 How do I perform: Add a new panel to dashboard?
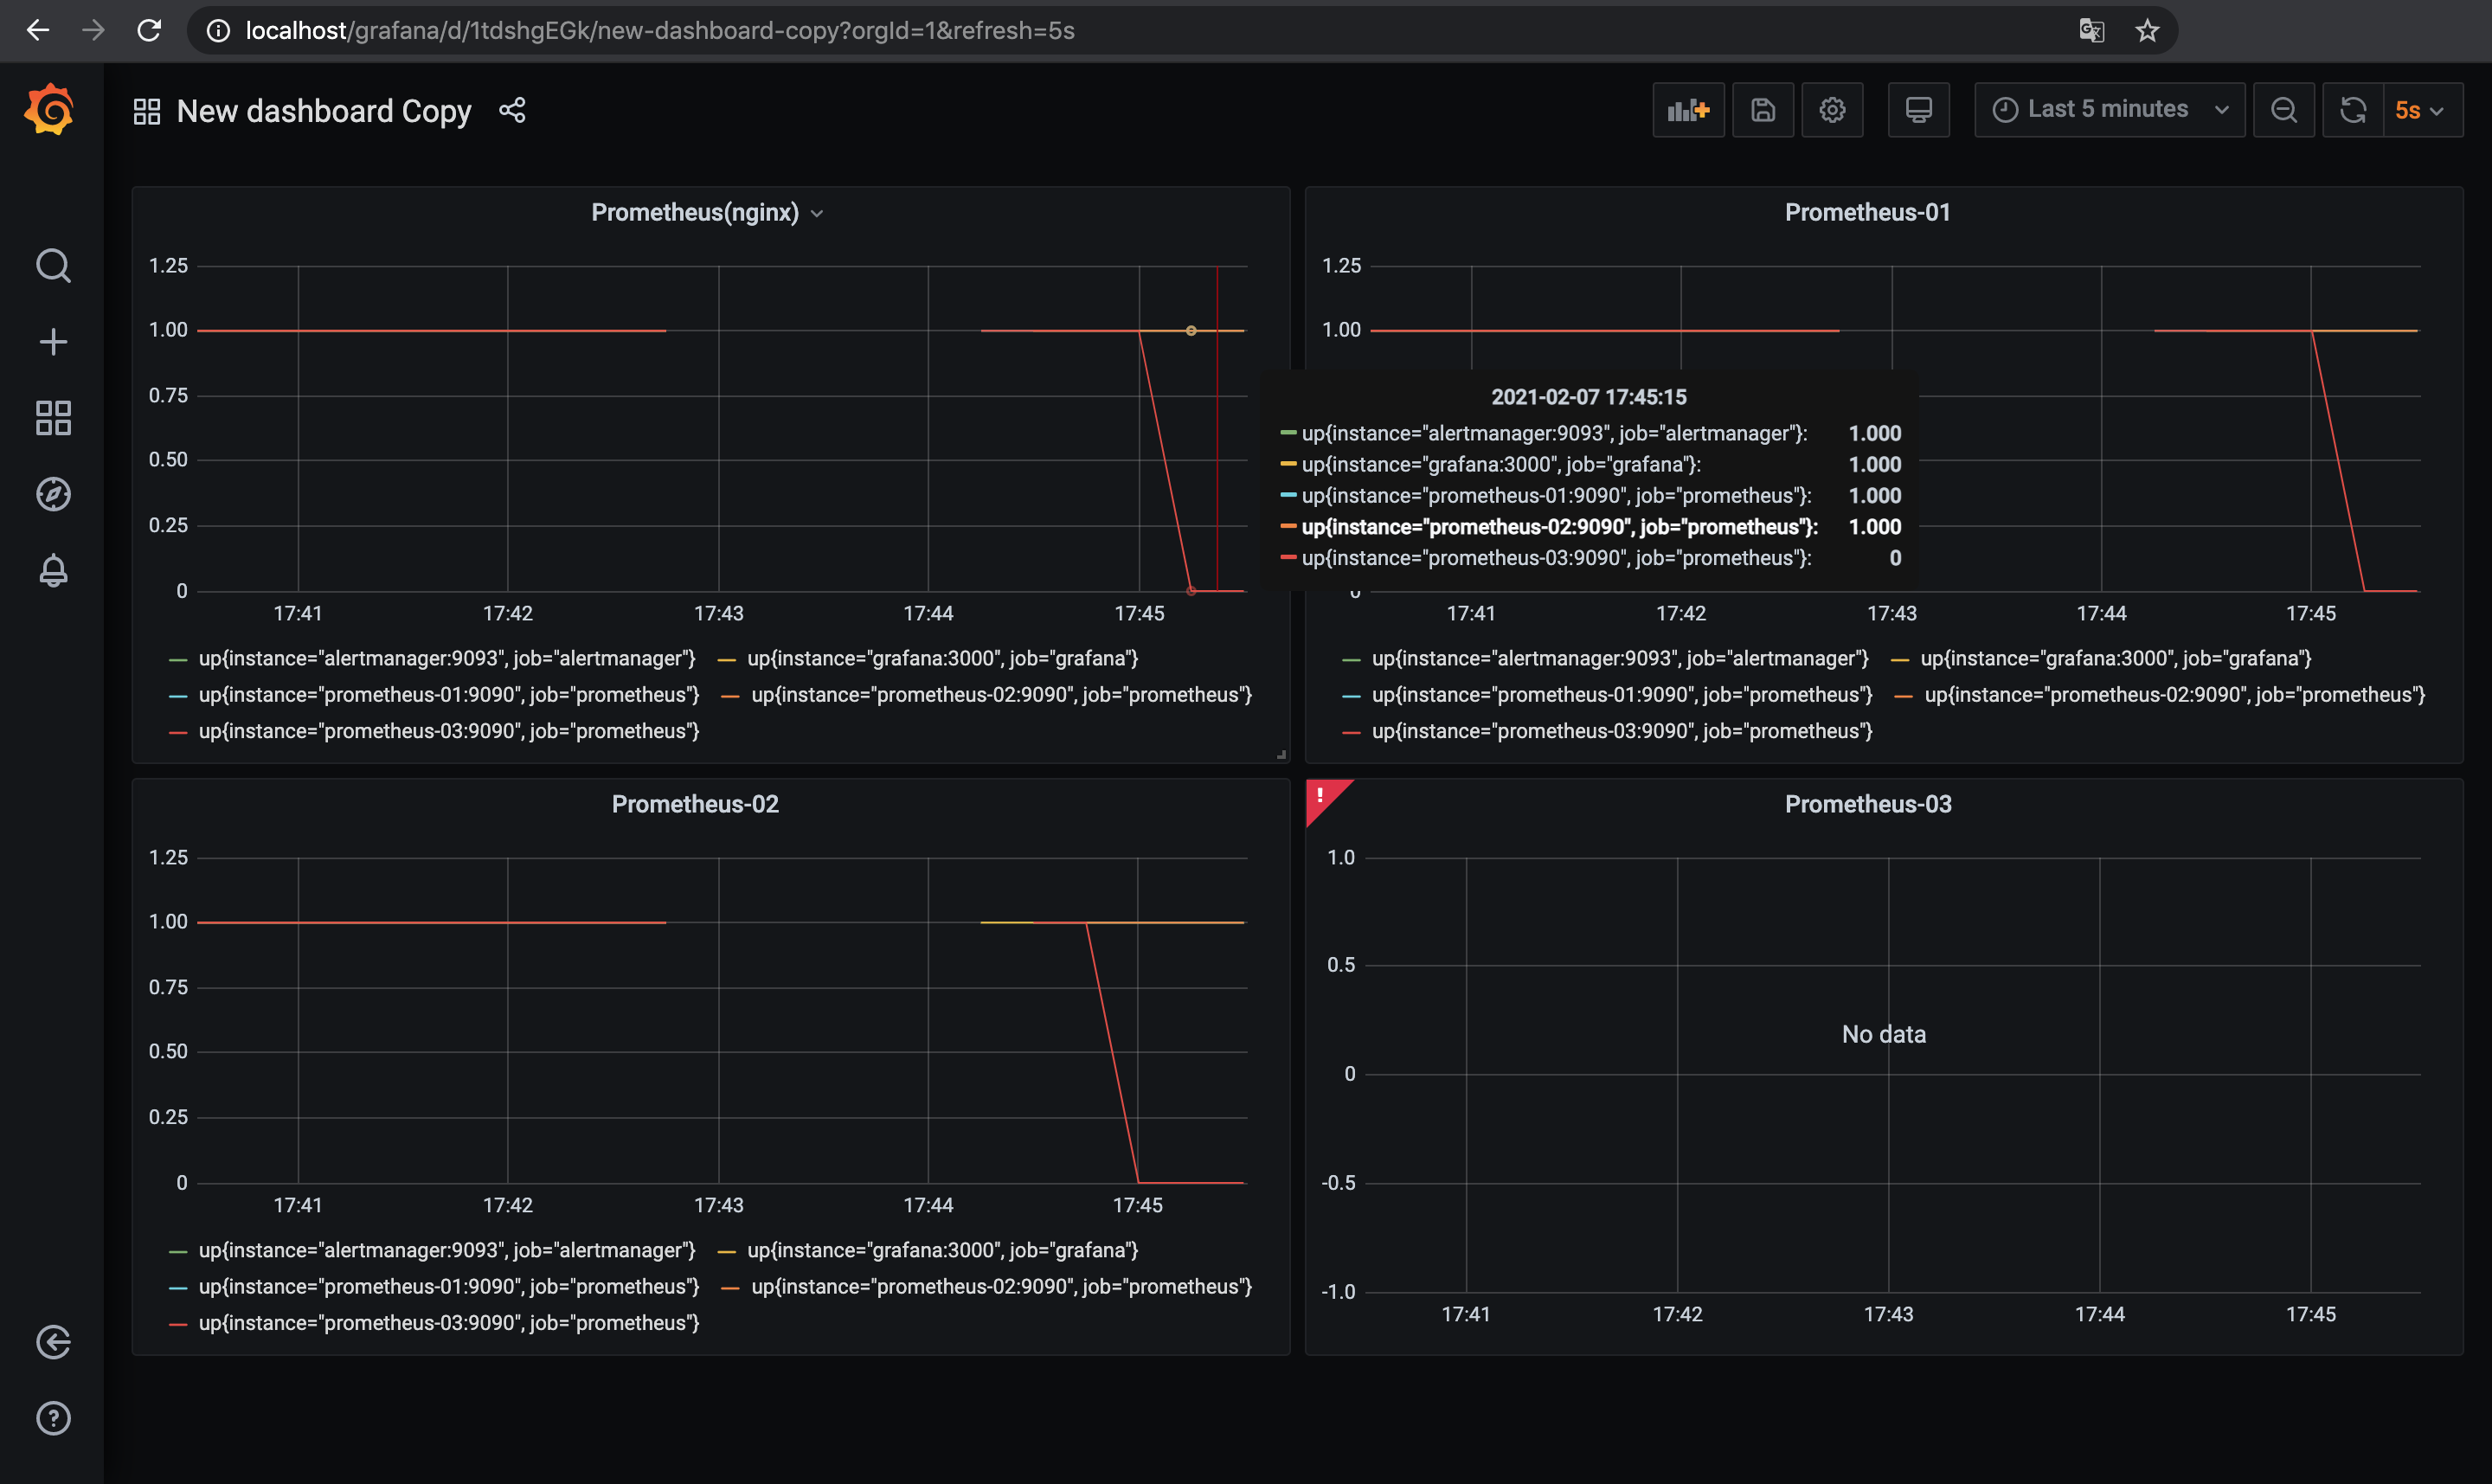1688,110
